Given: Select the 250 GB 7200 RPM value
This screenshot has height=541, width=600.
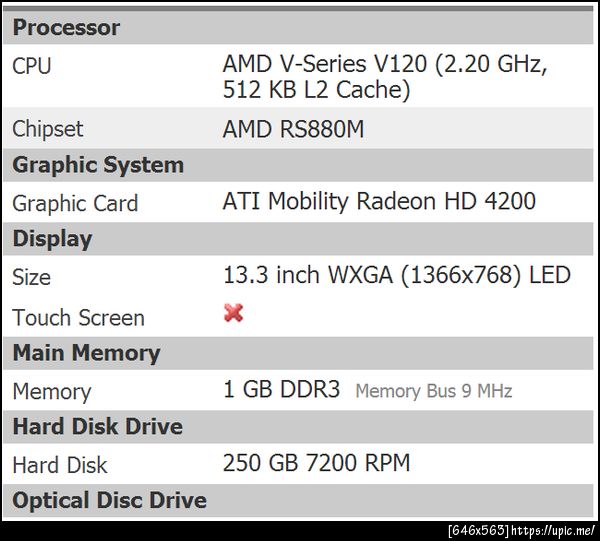Looking at the screenshot, I should 316,463.
